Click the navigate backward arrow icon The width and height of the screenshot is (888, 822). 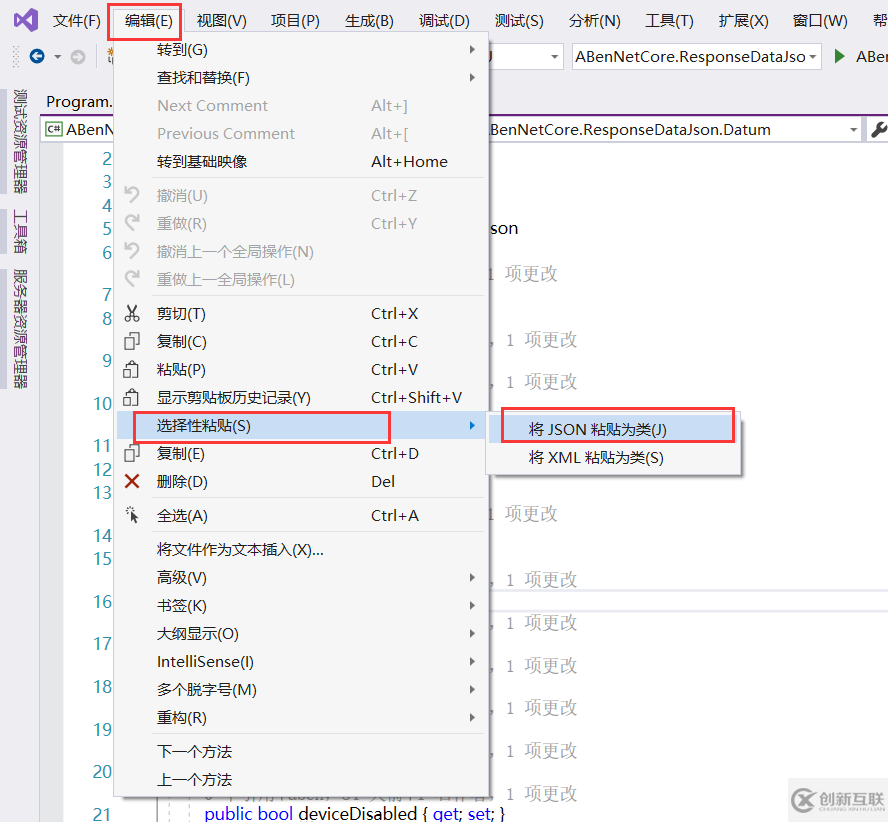[37, 56]
